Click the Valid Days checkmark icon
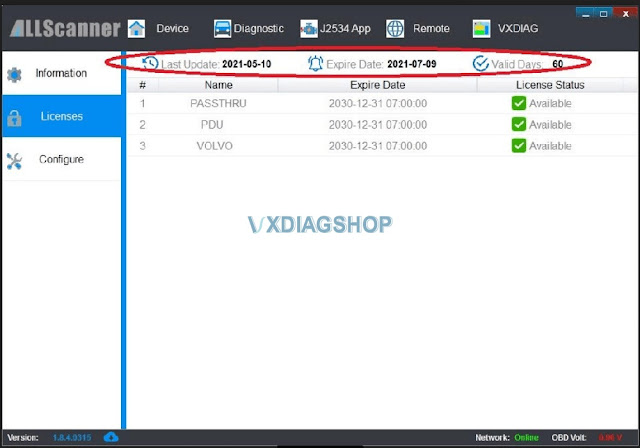 tap(481, 63)
